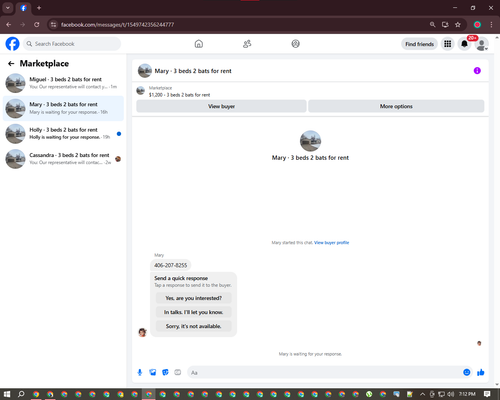Open Miguel's 3 beds 2 bats conversation

(x=63, y=83)
